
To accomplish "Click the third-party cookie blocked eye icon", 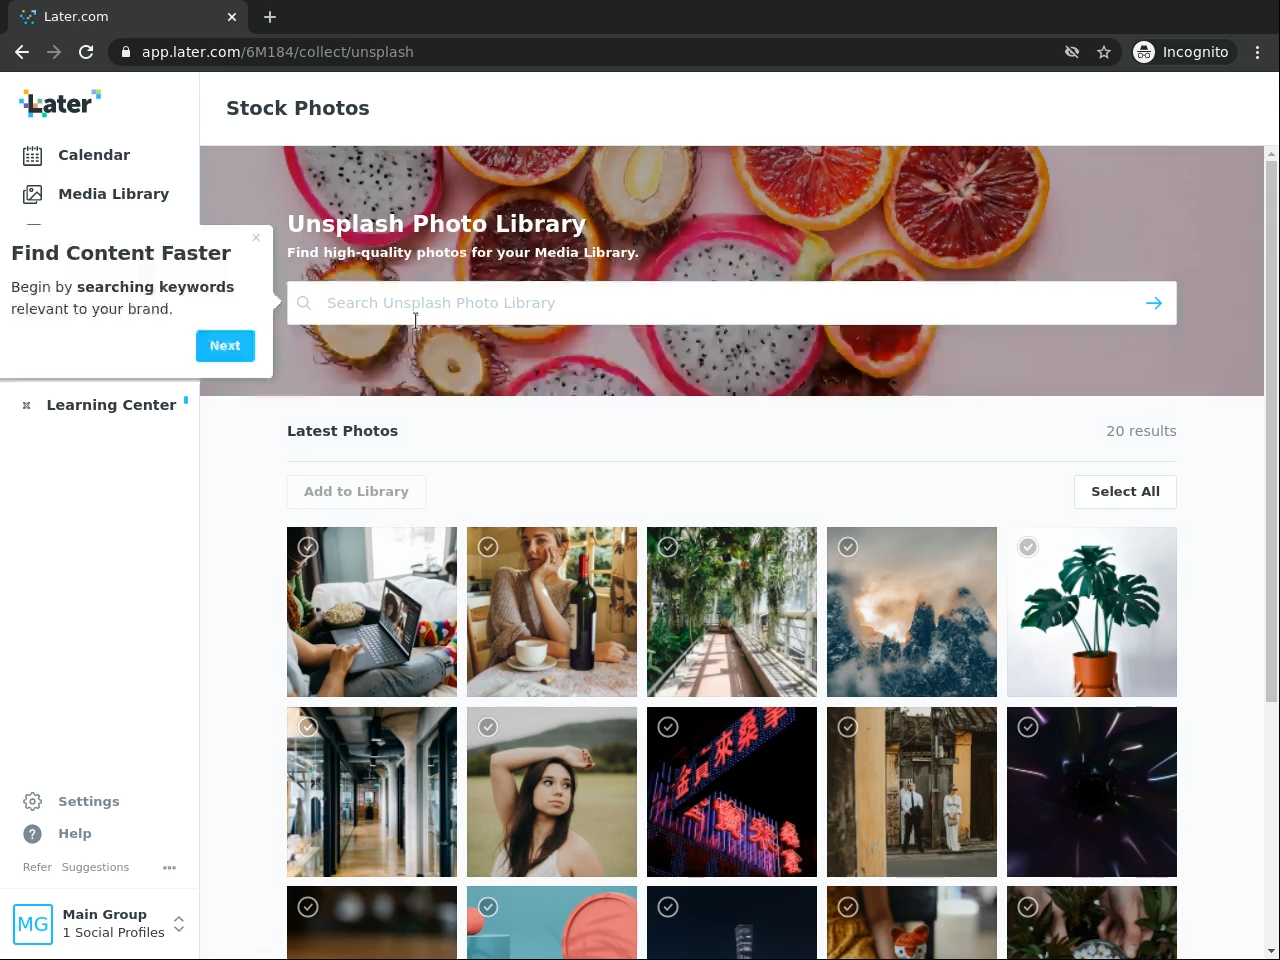I will click(1072, 52).
